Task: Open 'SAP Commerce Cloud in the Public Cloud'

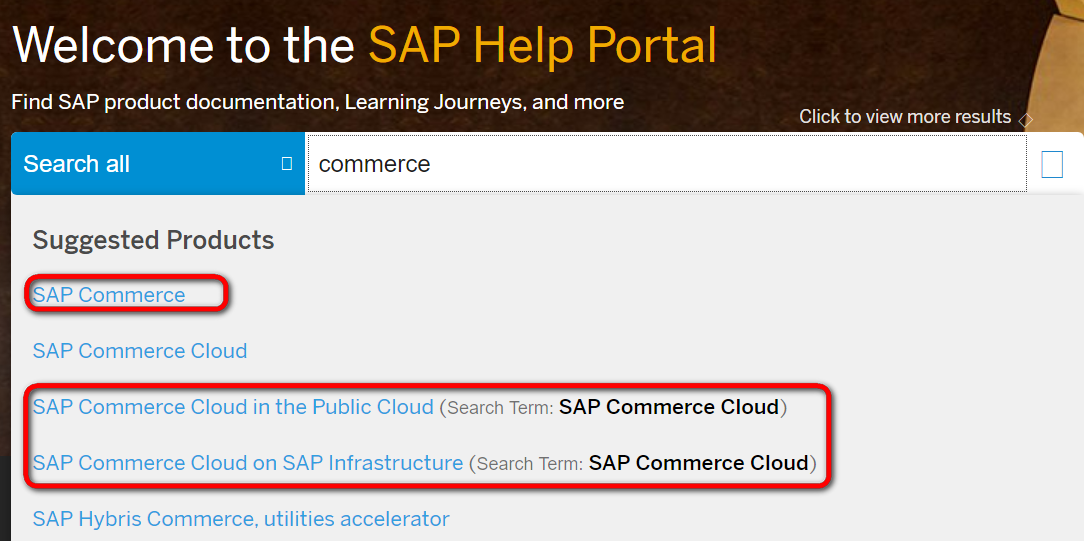Action: [x=233, y=407]
